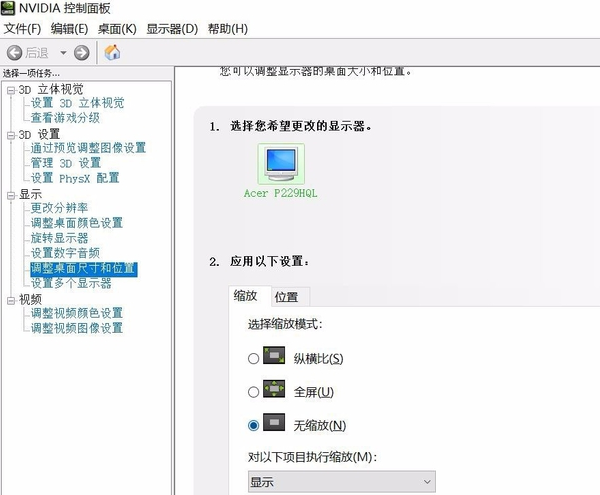Click the 纵横比 scaling mode icon

pyautogui.click(x=274, y=355)
